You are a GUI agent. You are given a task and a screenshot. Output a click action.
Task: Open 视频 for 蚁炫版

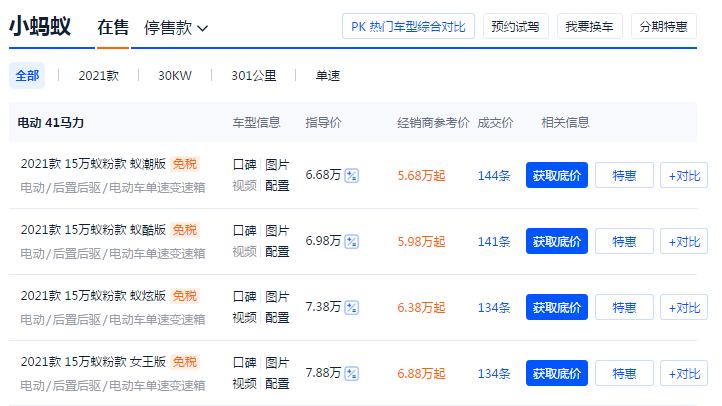pos(245,317)
